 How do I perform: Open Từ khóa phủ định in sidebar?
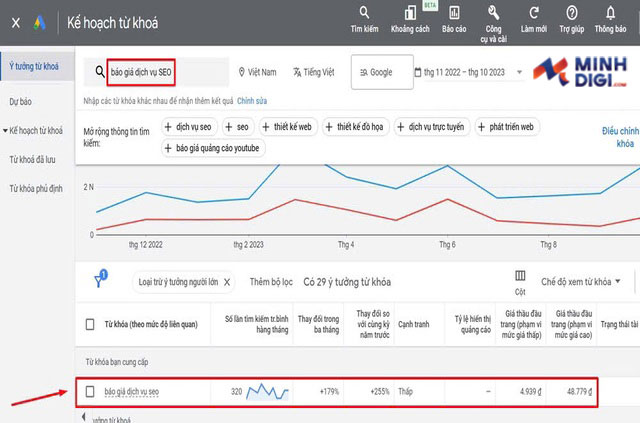click(36, 188)
